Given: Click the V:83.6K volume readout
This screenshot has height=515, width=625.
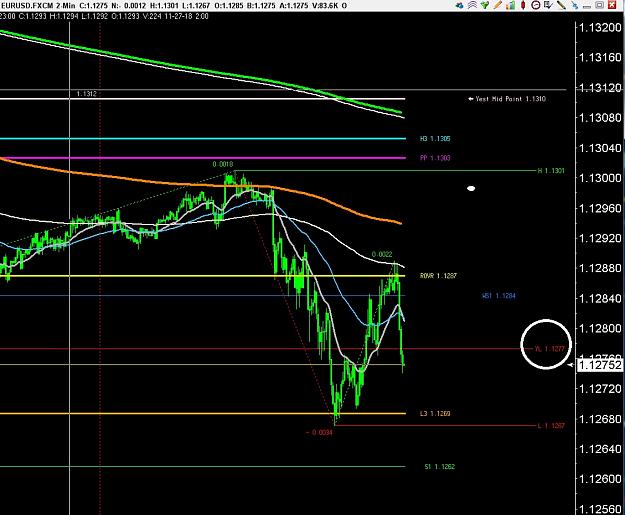Looking at the screenshot, I should click(323, 6).
